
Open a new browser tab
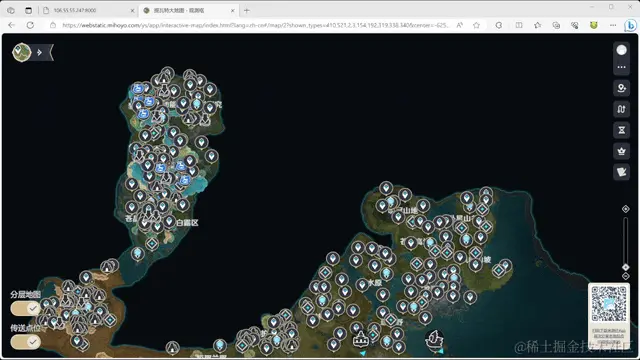click(247, 11)
